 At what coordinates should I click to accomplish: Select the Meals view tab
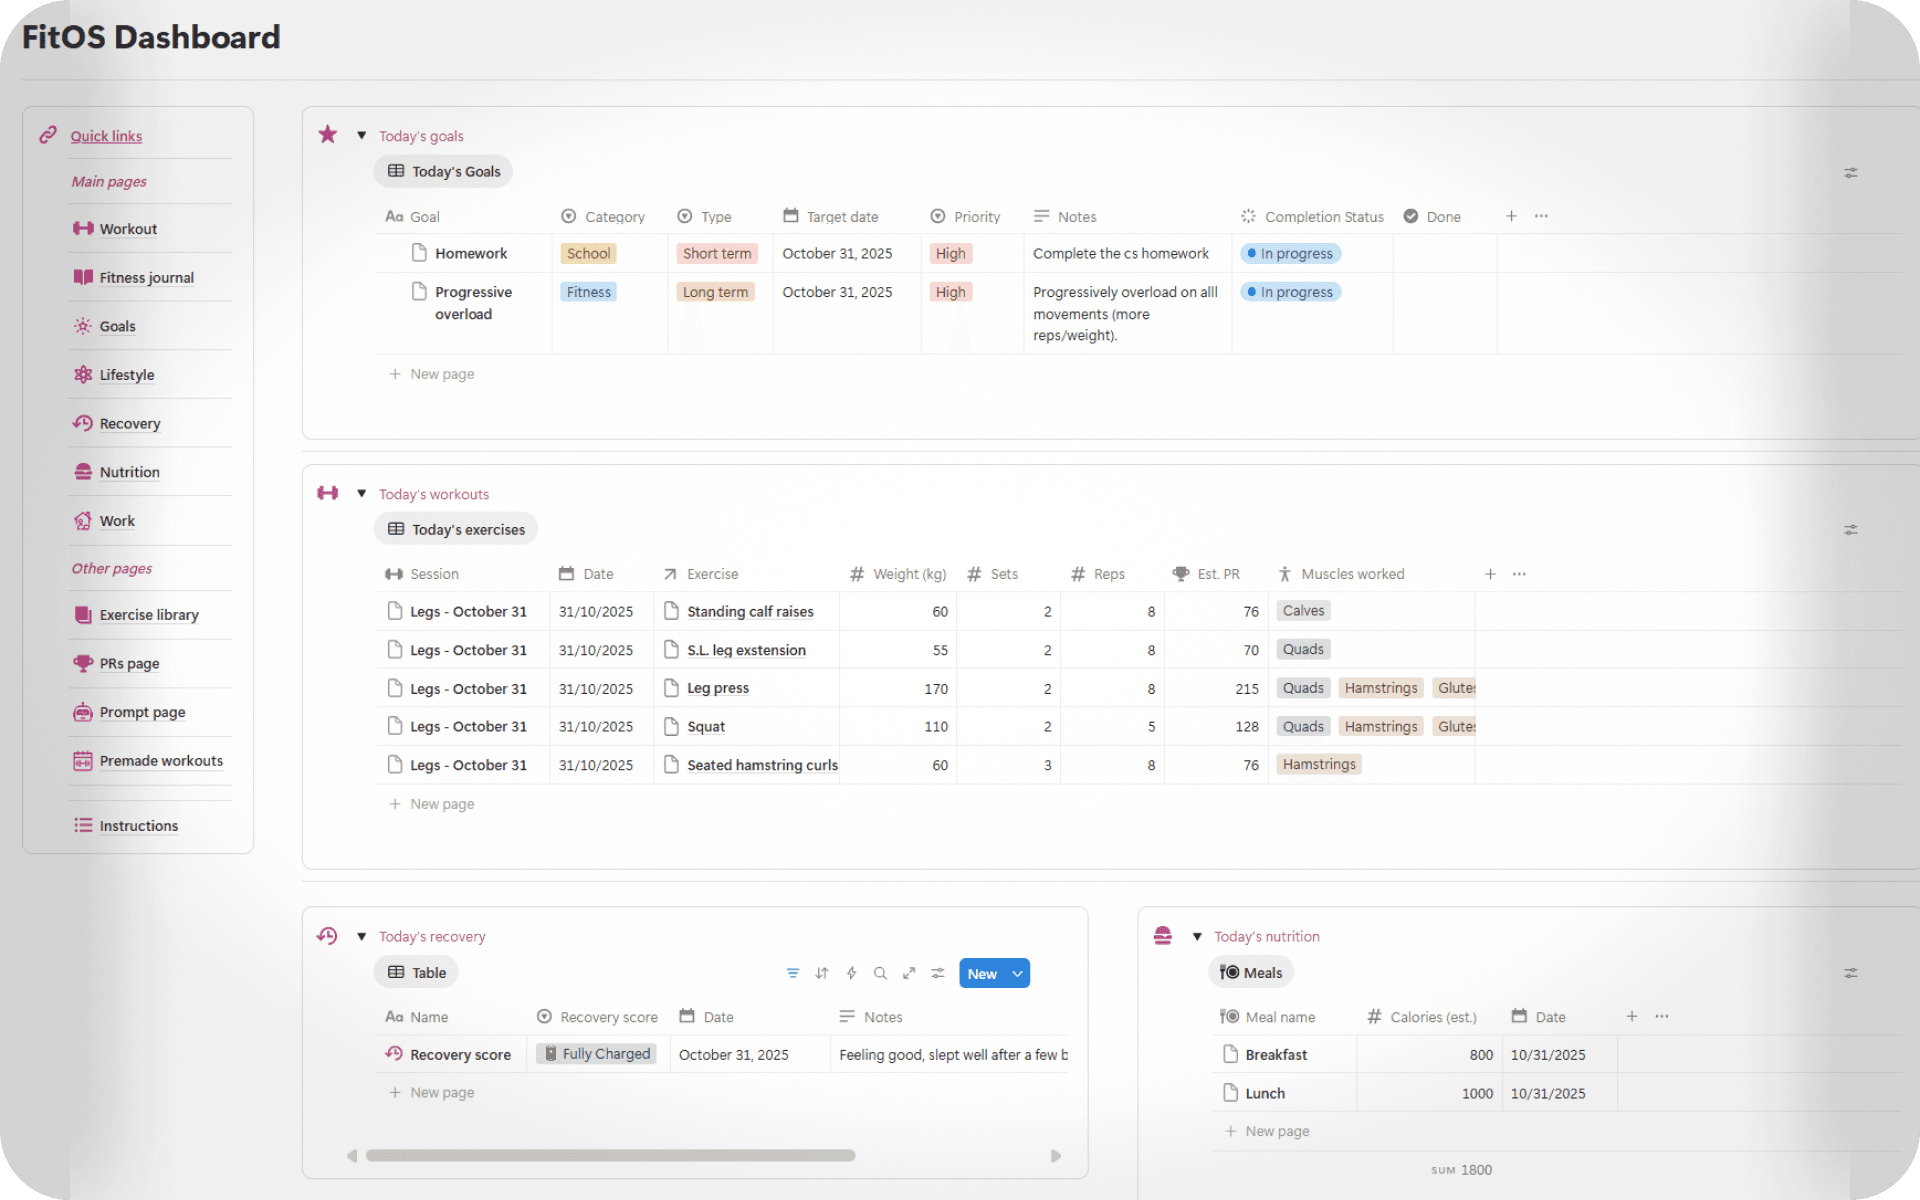tap(1251, 972)
